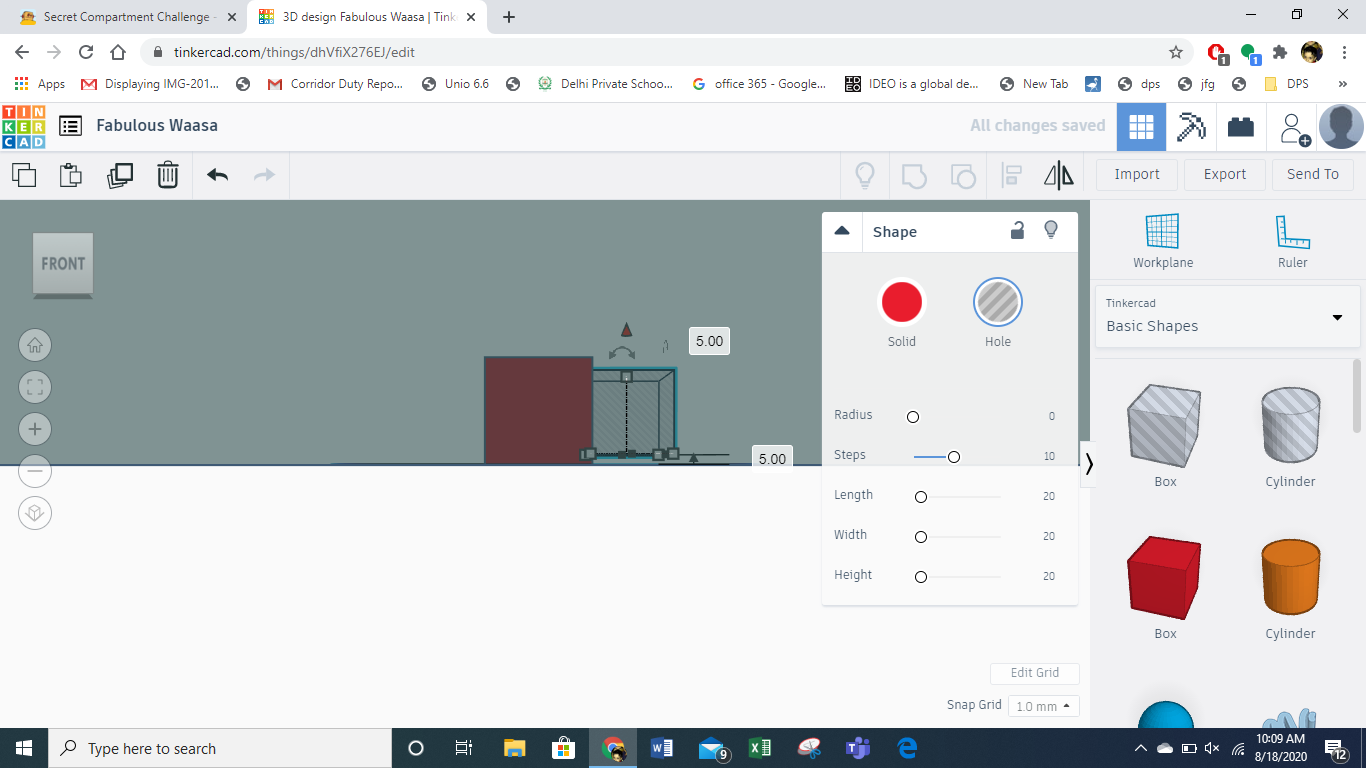Set shape to Hole
This screenshot has height=768, width=1366.
point(998,302)
